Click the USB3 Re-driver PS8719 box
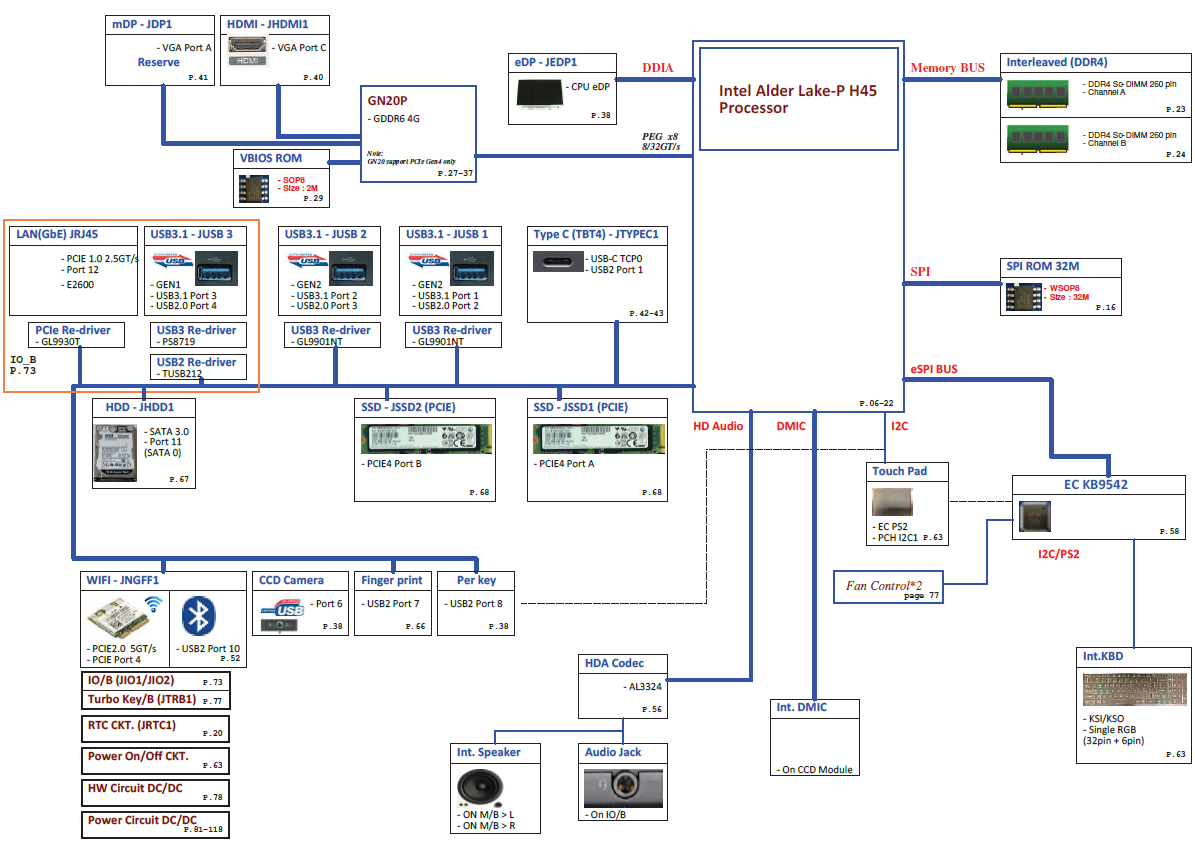 point(198,335)
